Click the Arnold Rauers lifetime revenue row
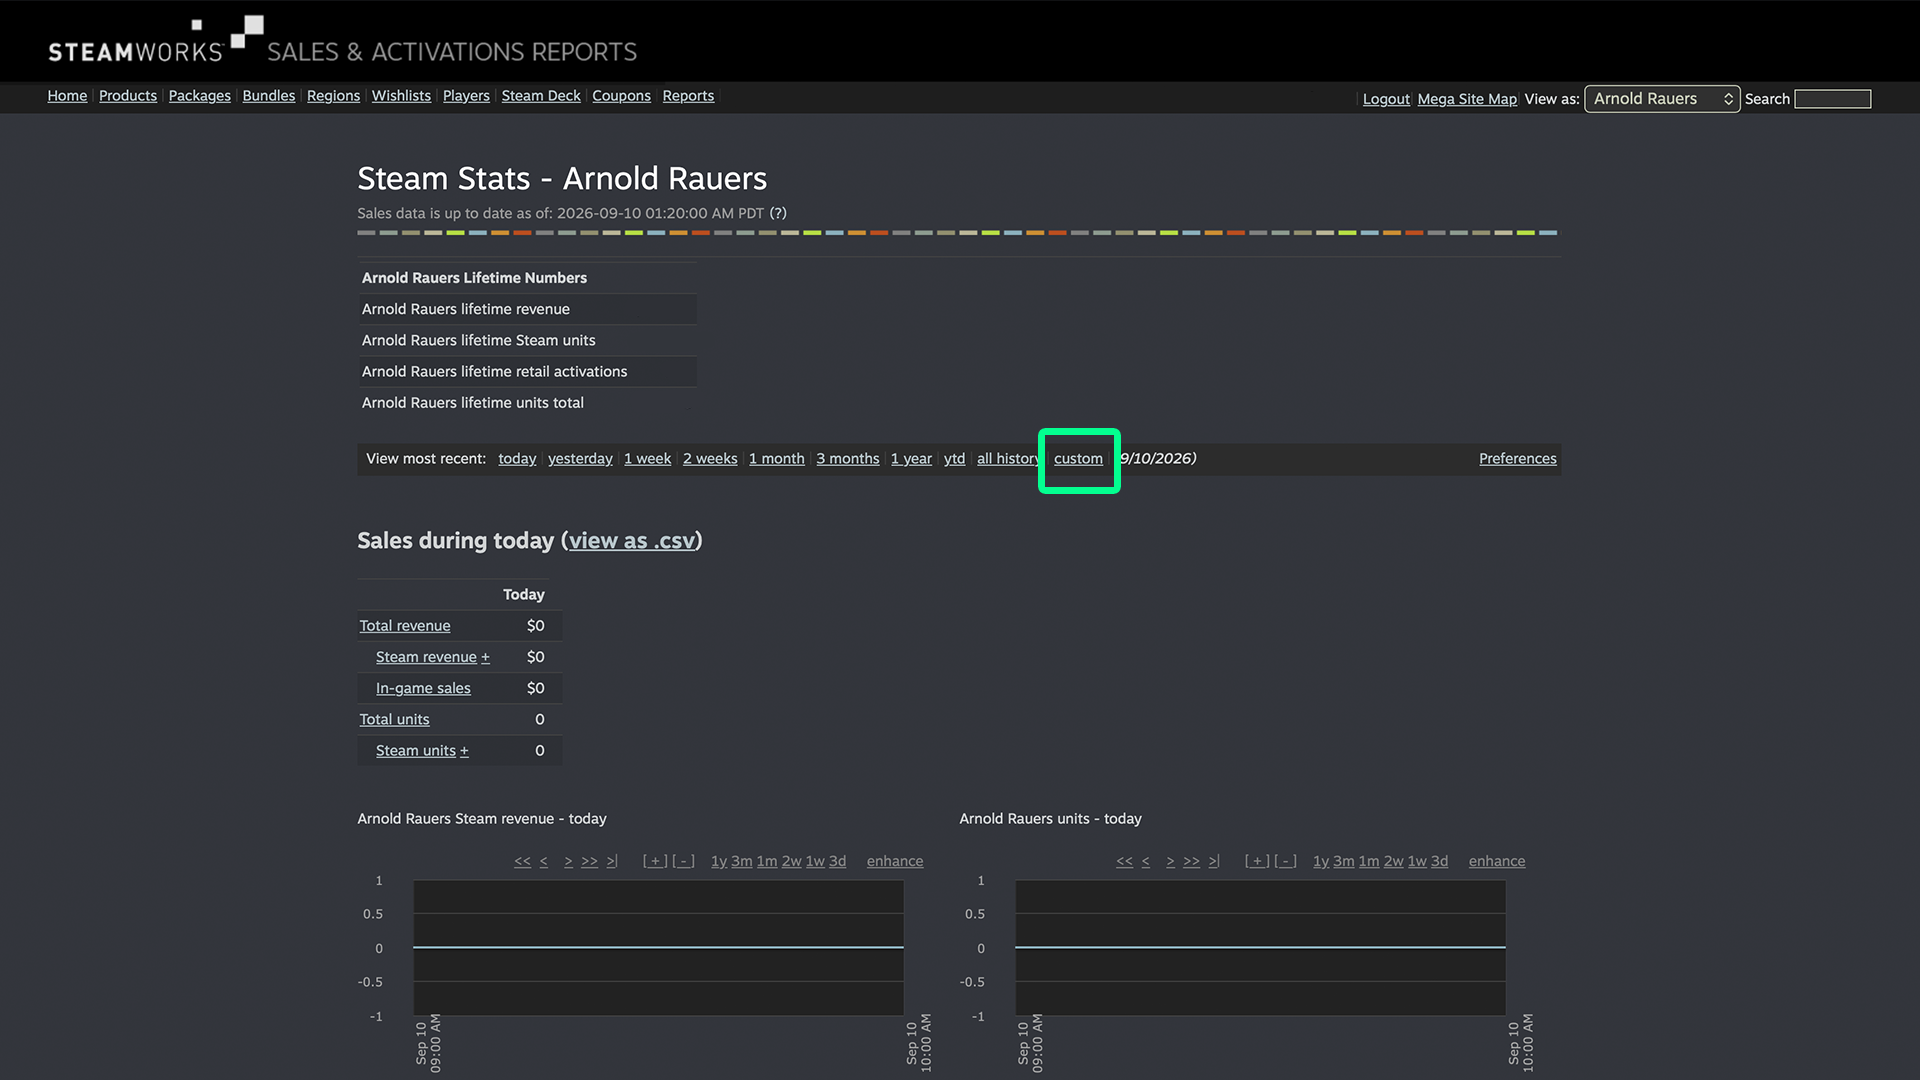Screen dimensions: 1920x1080 [527, 309]
